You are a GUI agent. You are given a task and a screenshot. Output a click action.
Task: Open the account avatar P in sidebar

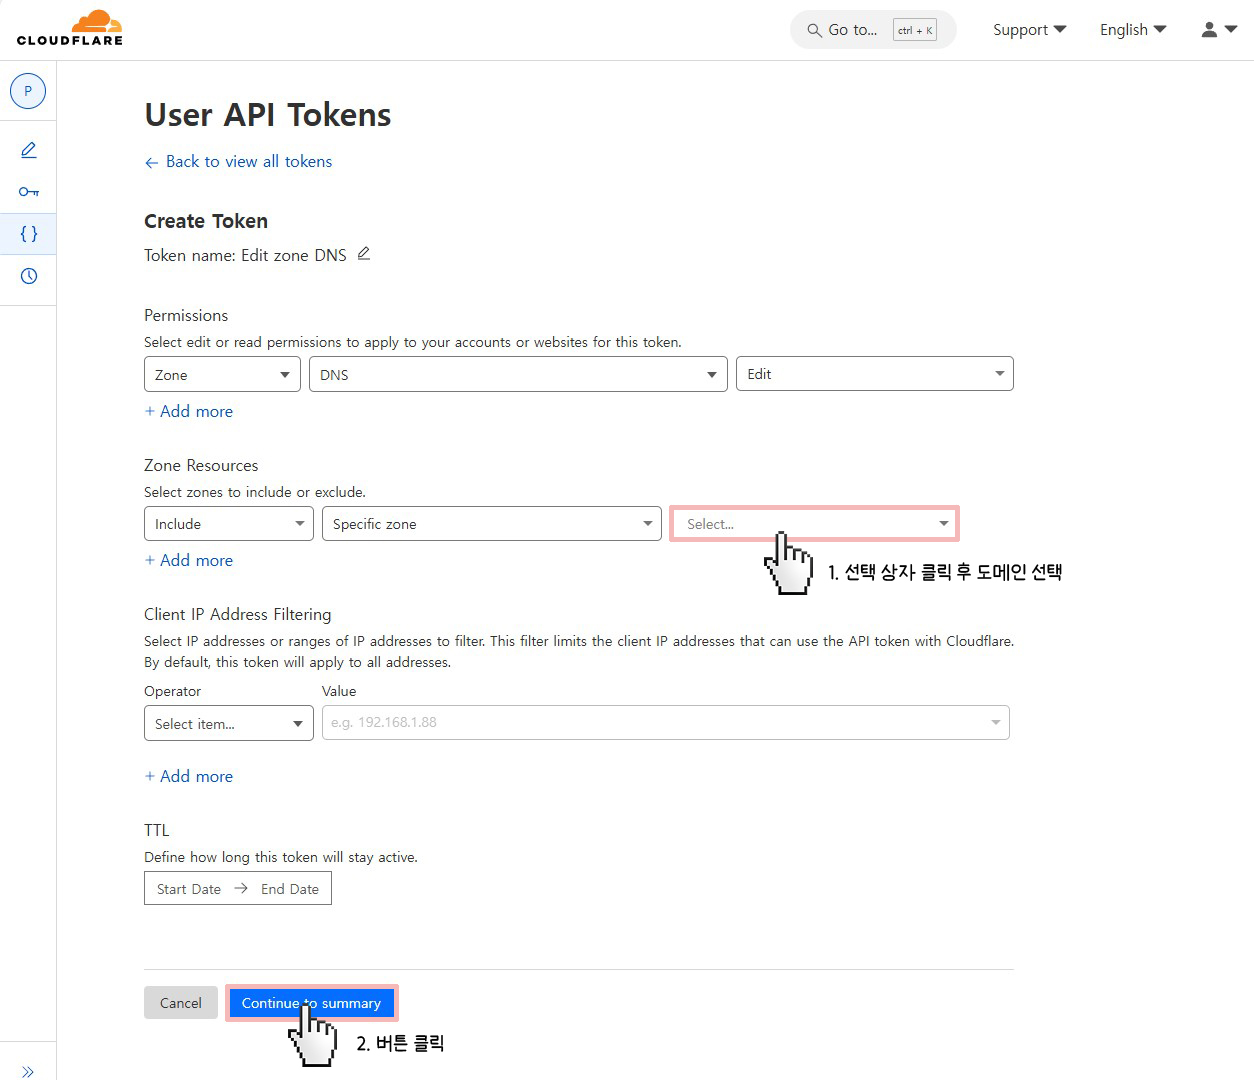[x=28, y=91]
